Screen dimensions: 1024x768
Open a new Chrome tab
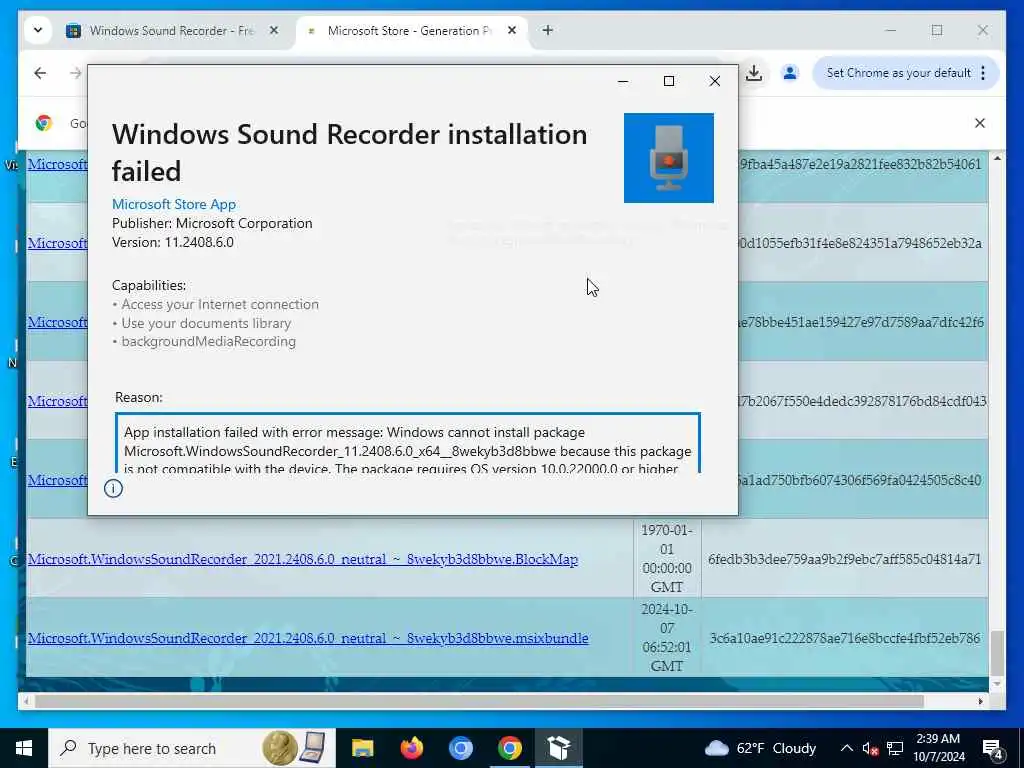coord(547,31)
